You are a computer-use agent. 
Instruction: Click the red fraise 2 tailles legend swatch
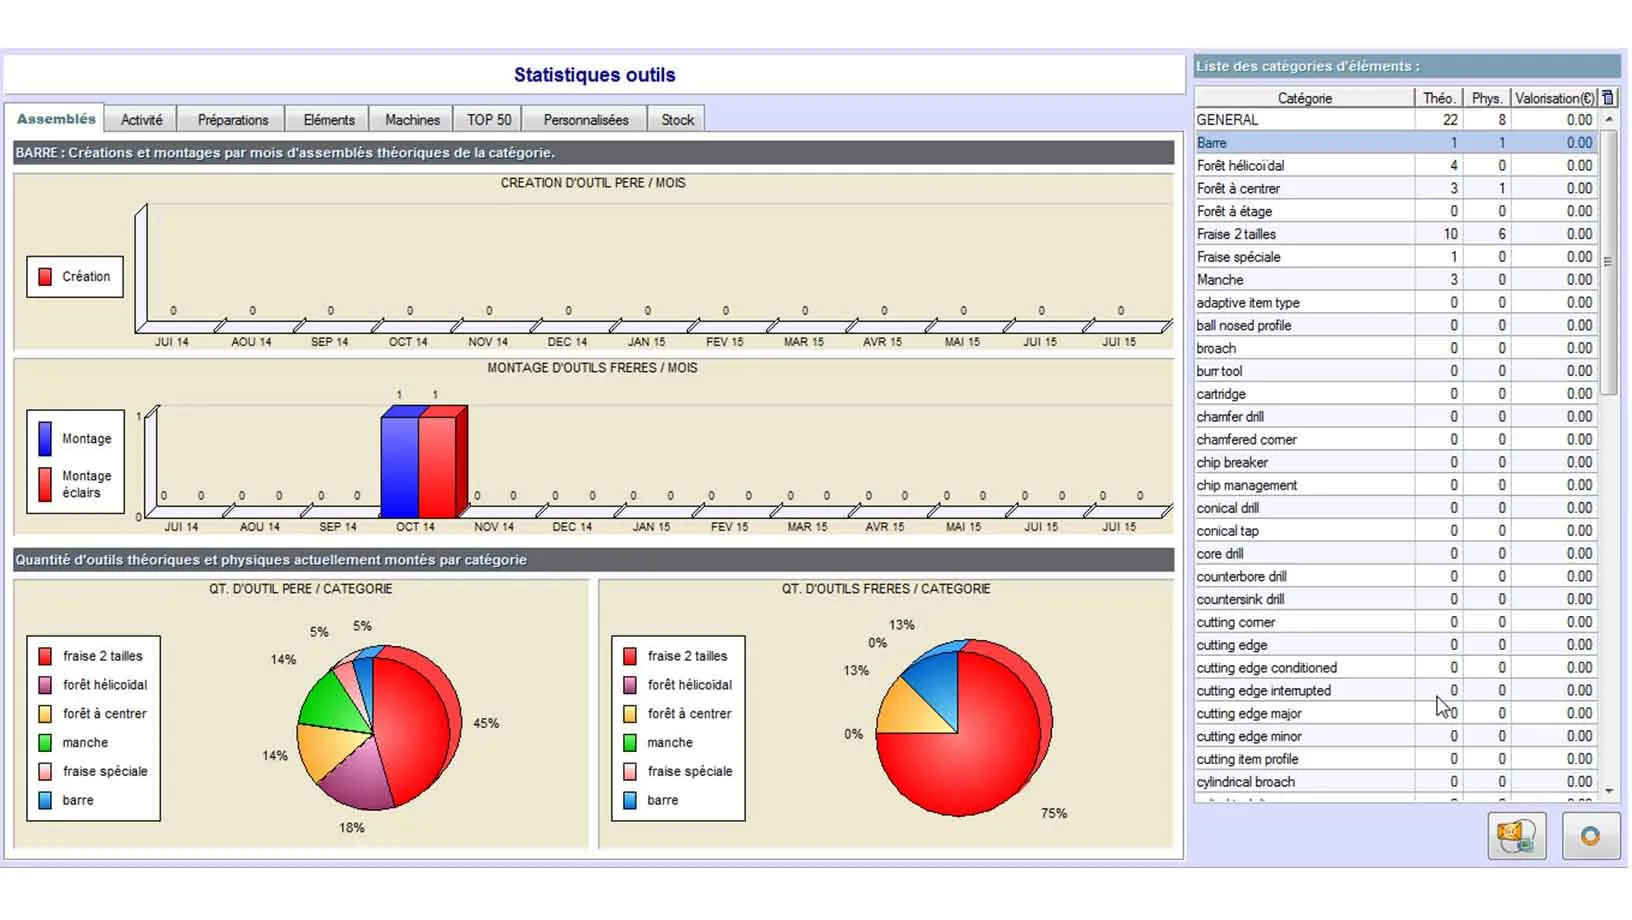pos(44,656)
